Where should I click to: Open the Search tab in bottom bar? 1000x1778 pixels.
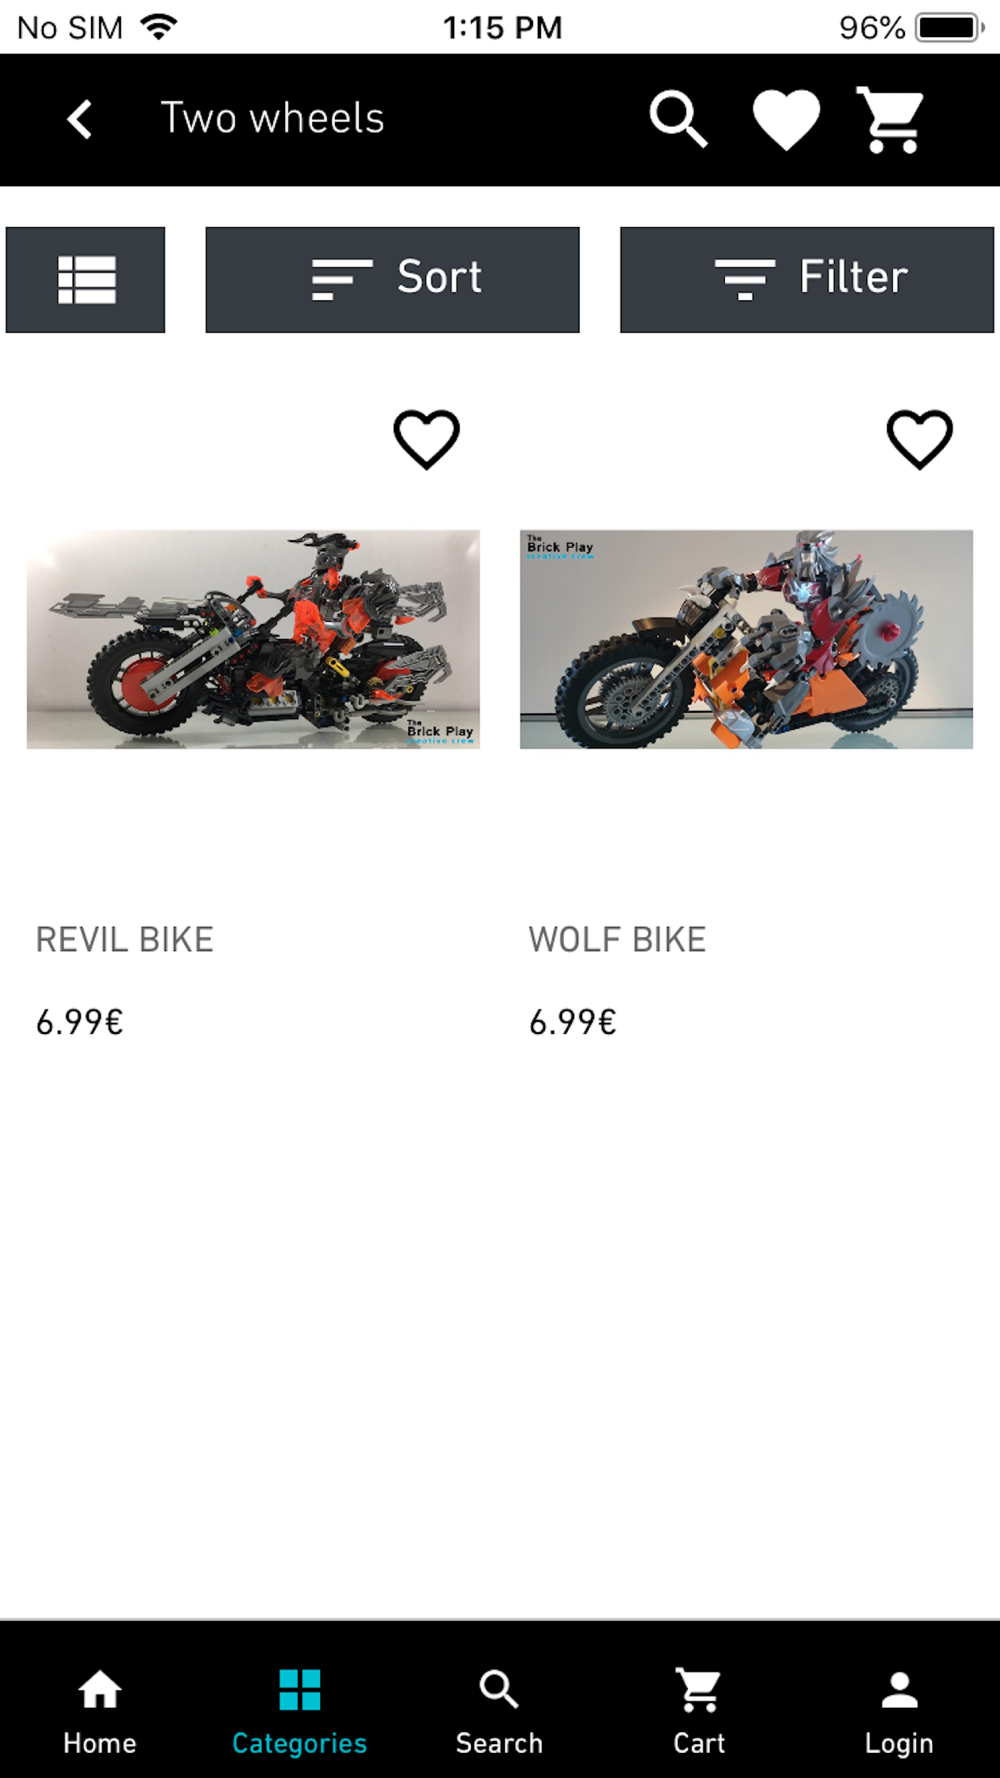point(499,1712)
